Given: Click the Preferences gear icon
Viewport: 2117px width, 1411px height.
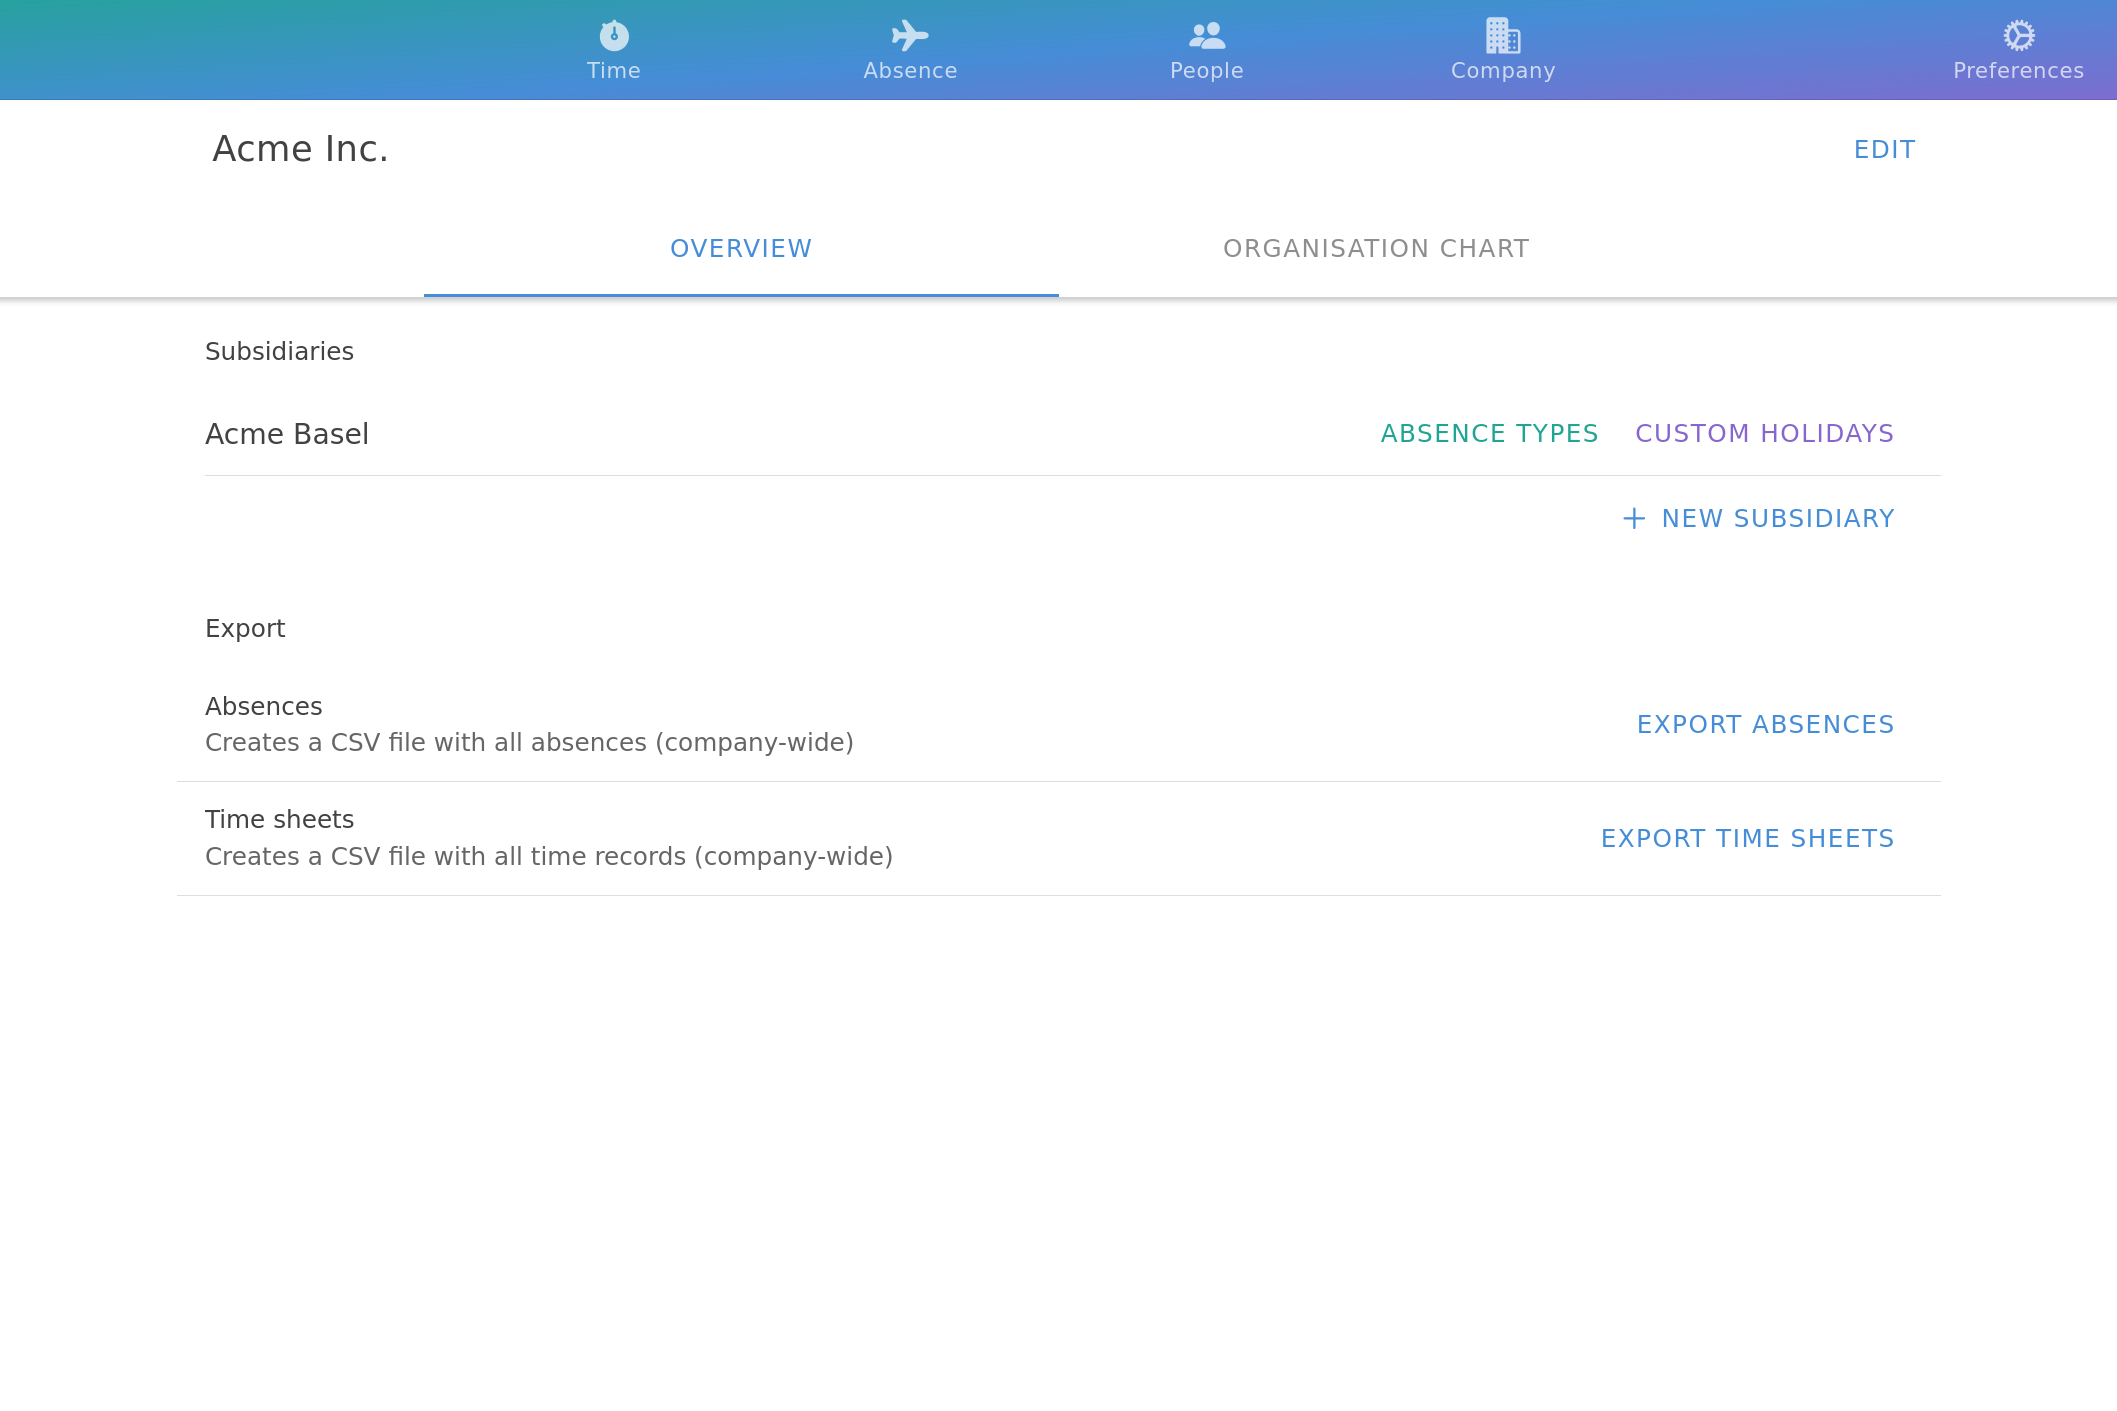Looking at the screenshot, I should (x=2019, y=36).
